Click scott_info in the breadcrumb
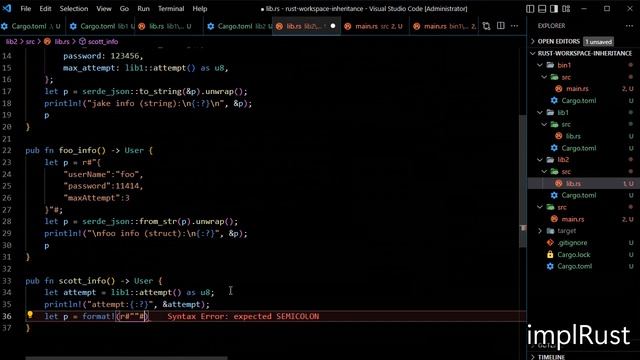Viewport: 640px width, 360px height. pos(103,42)
